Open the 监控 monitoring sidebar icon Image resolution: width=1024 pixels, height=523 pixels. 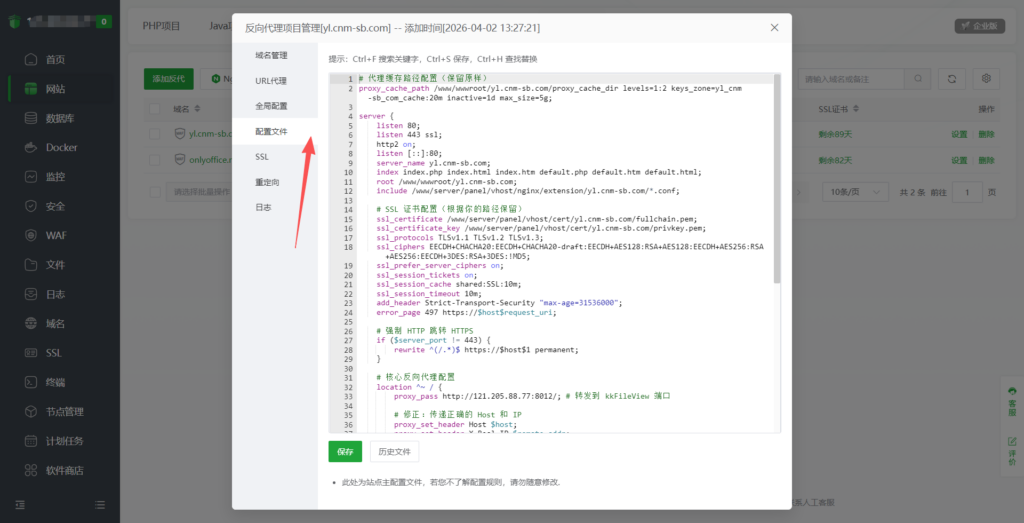point(31,177)
